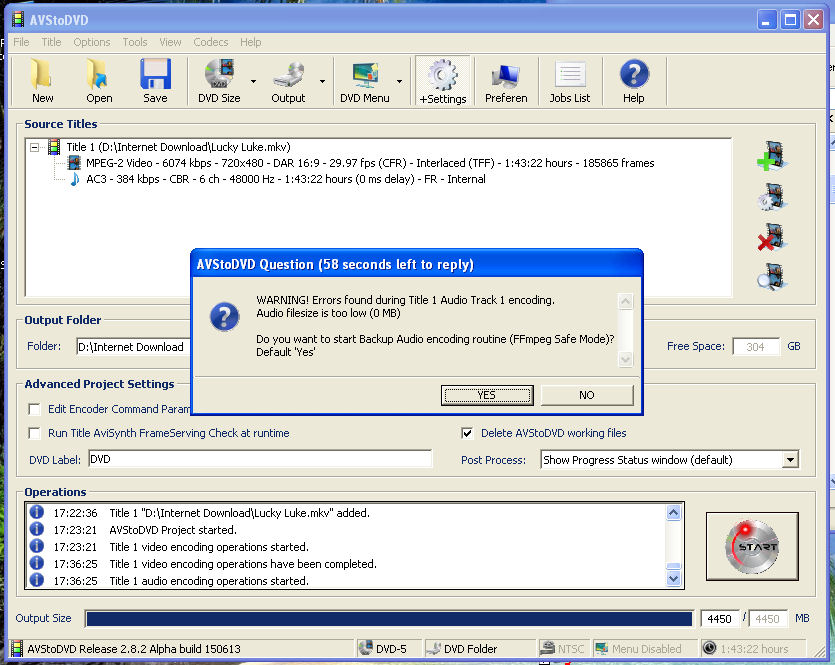Screen dimensions: 835x665
Task: Preview title with the magnifier film icon
Action: click(772, 277)
